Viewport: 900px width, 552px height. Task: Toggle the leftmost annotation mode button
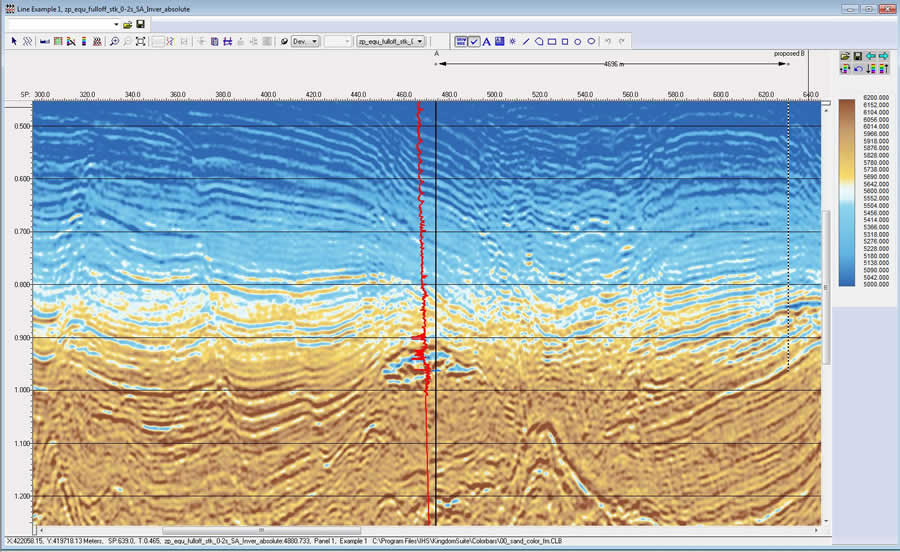click(x=461, y=41)
